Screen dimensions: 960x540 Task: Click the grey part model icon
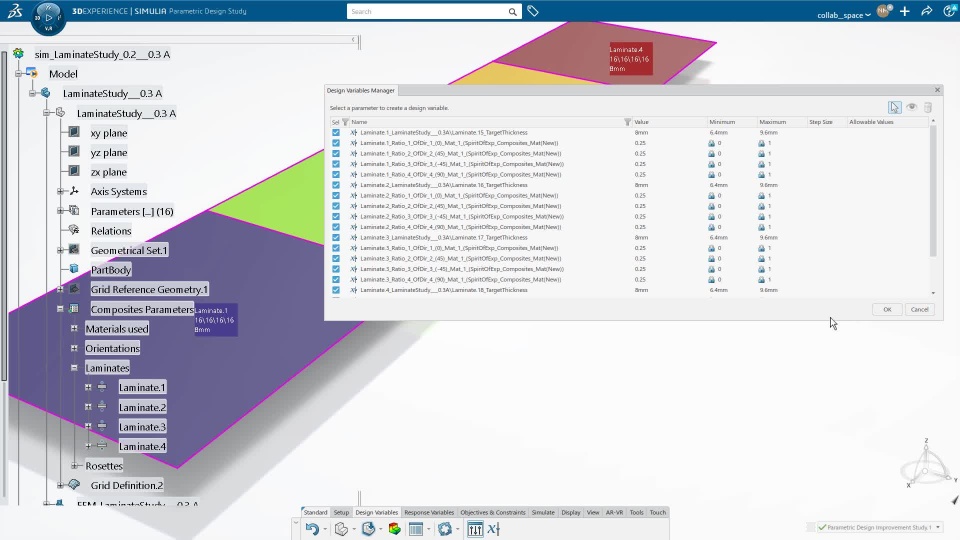341,529
